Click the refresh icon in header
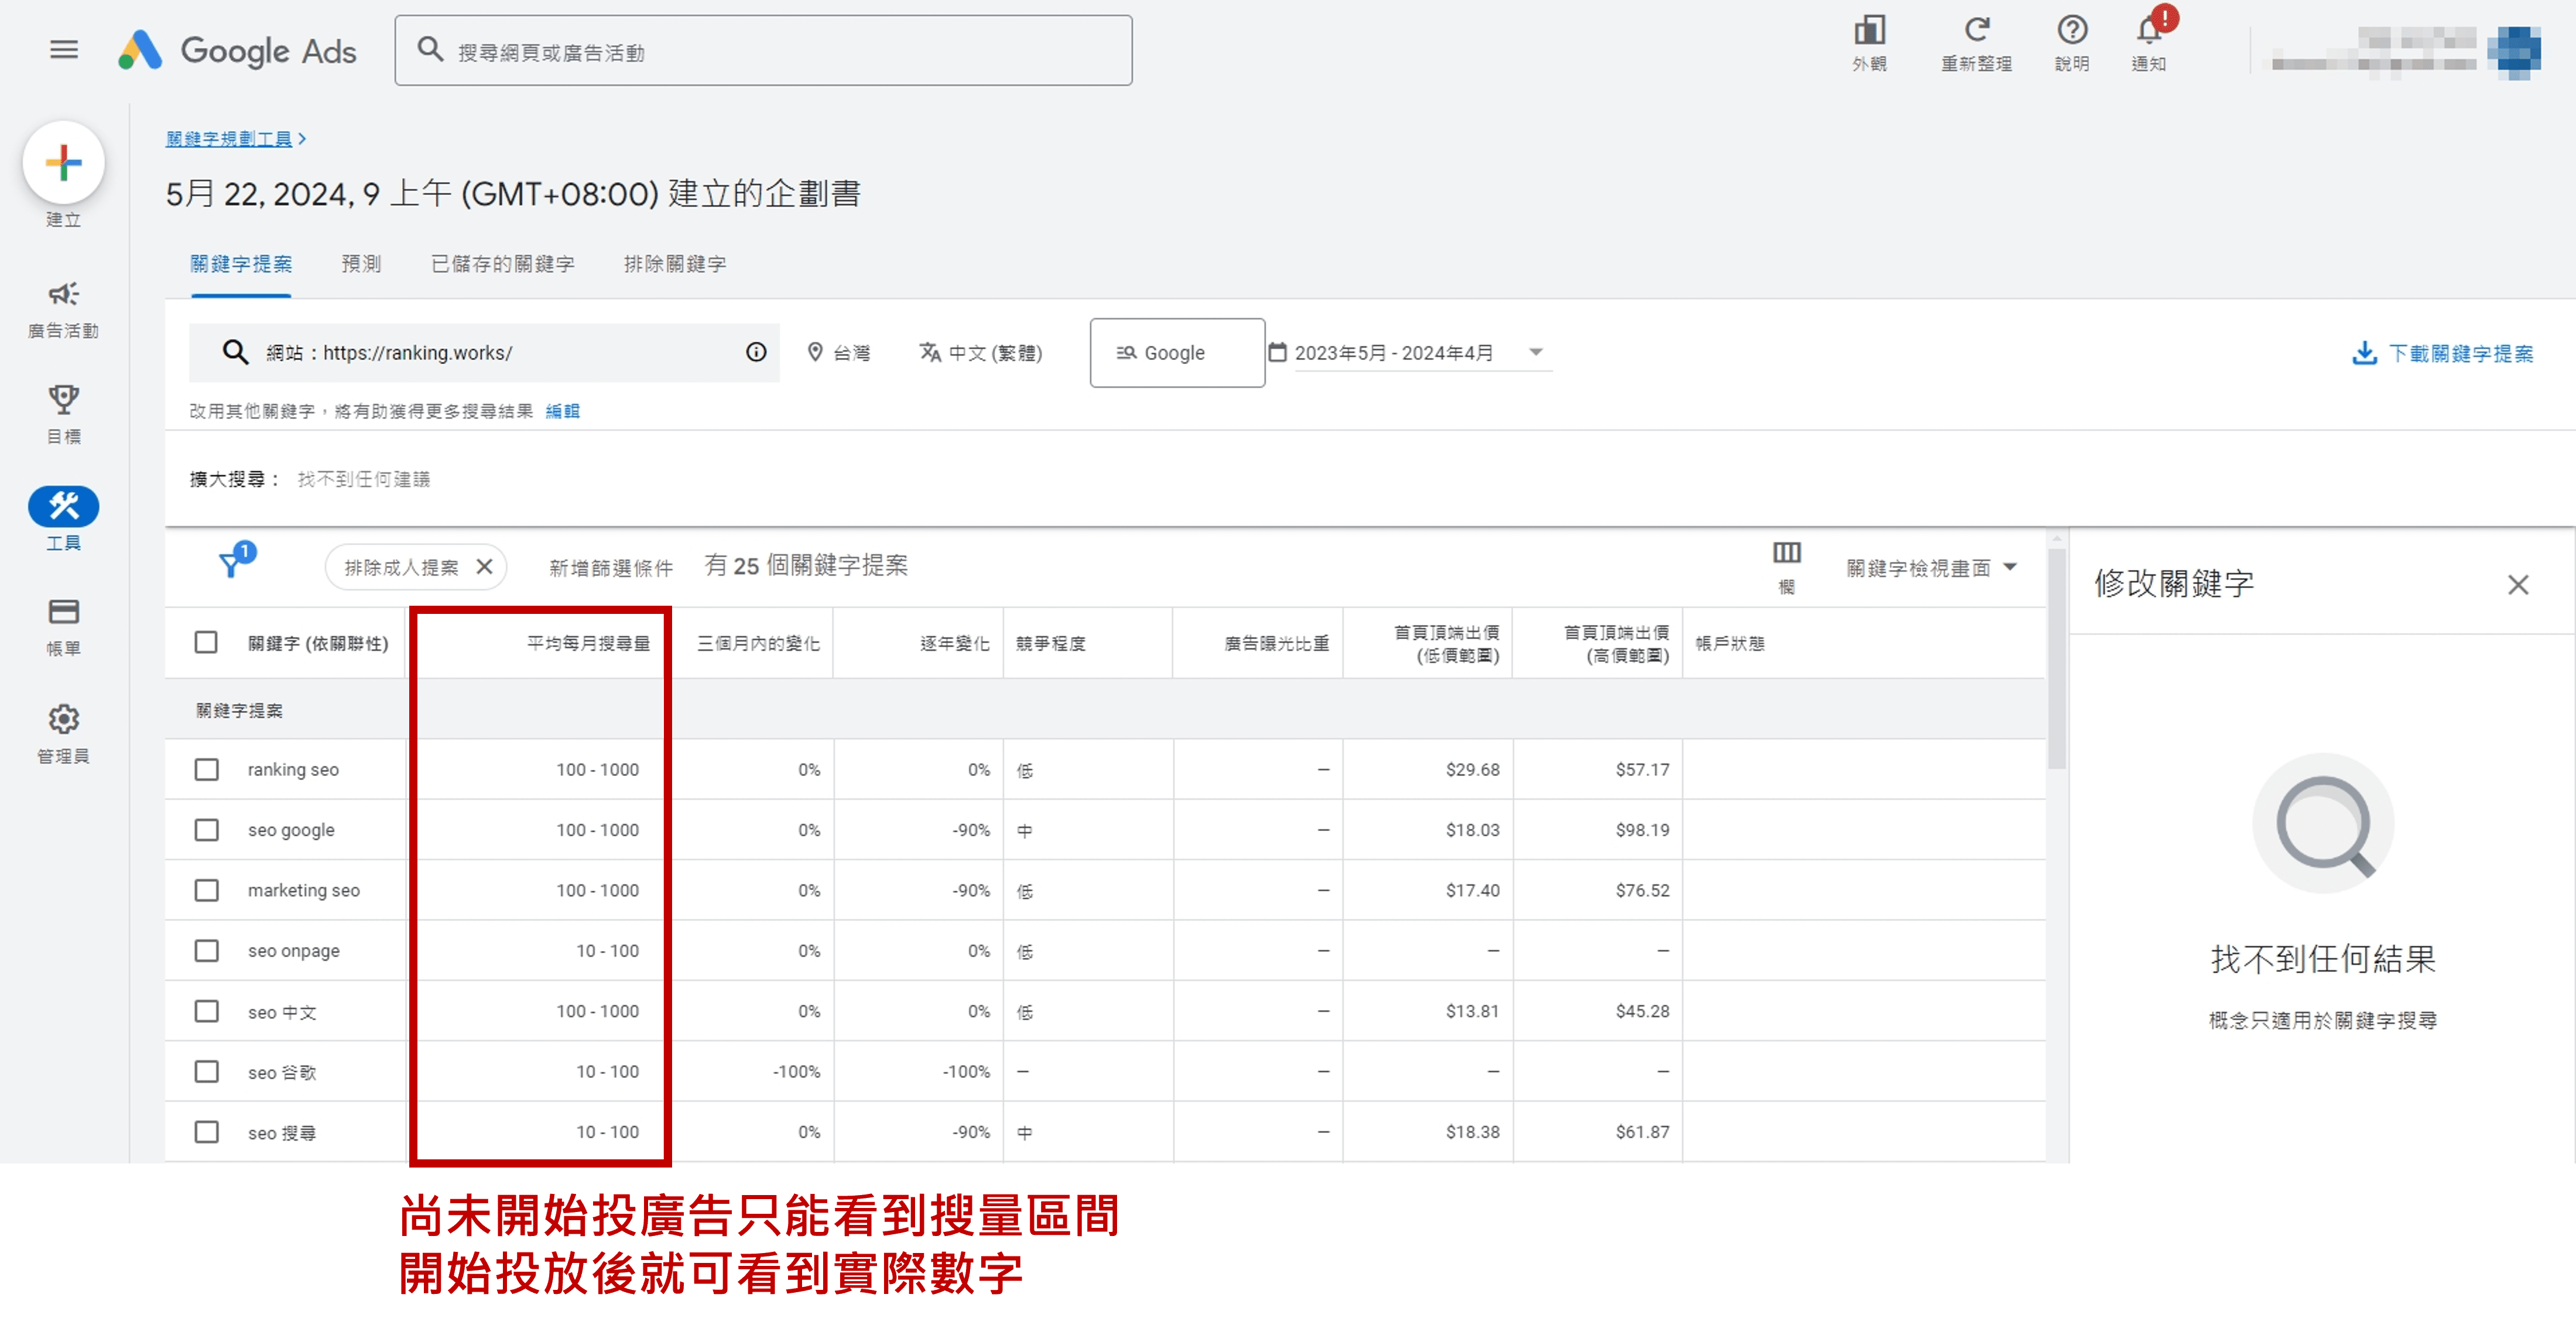 (1976, 30)
